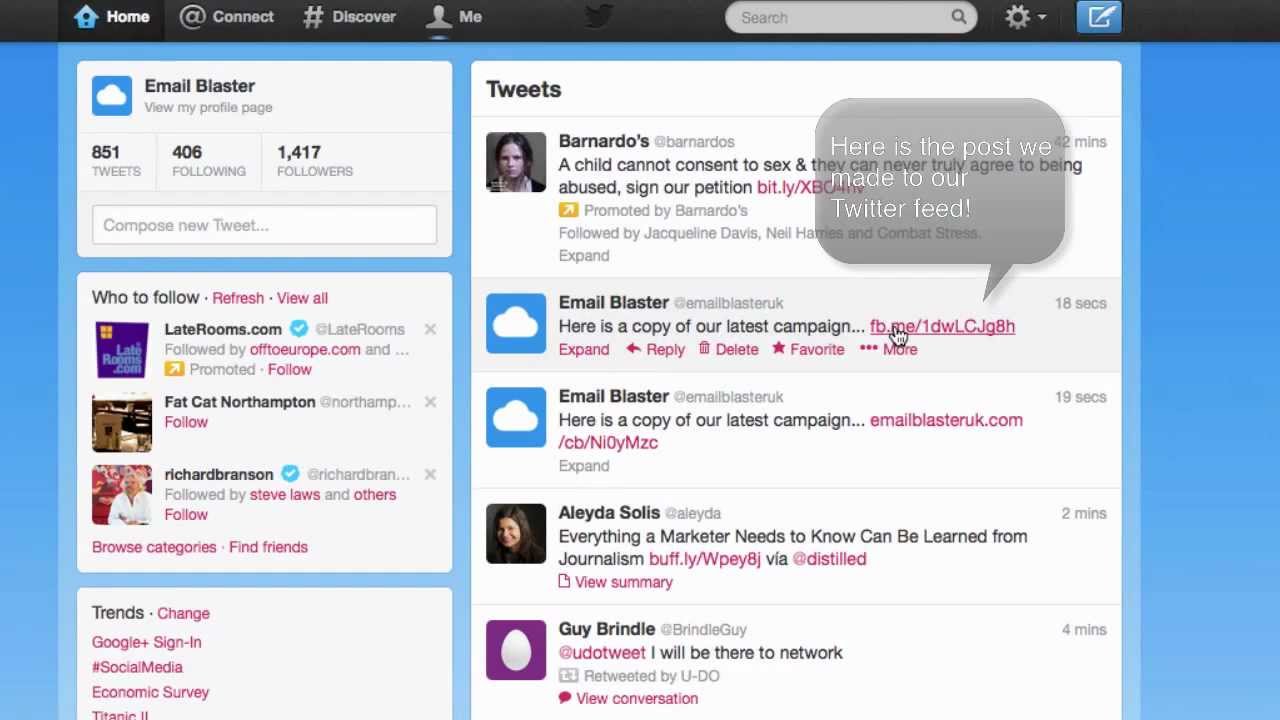The image size is (1280, 720).
Task: View the 851 Tweets count
Action: tap(116, 160)
